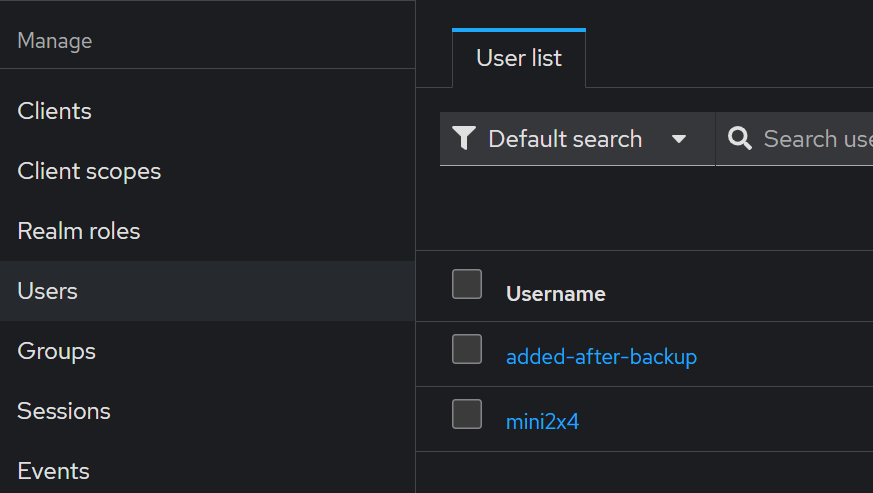Click the Manage section heading
The height and width of the screenshot is (493, 873).
coord(55,41)
